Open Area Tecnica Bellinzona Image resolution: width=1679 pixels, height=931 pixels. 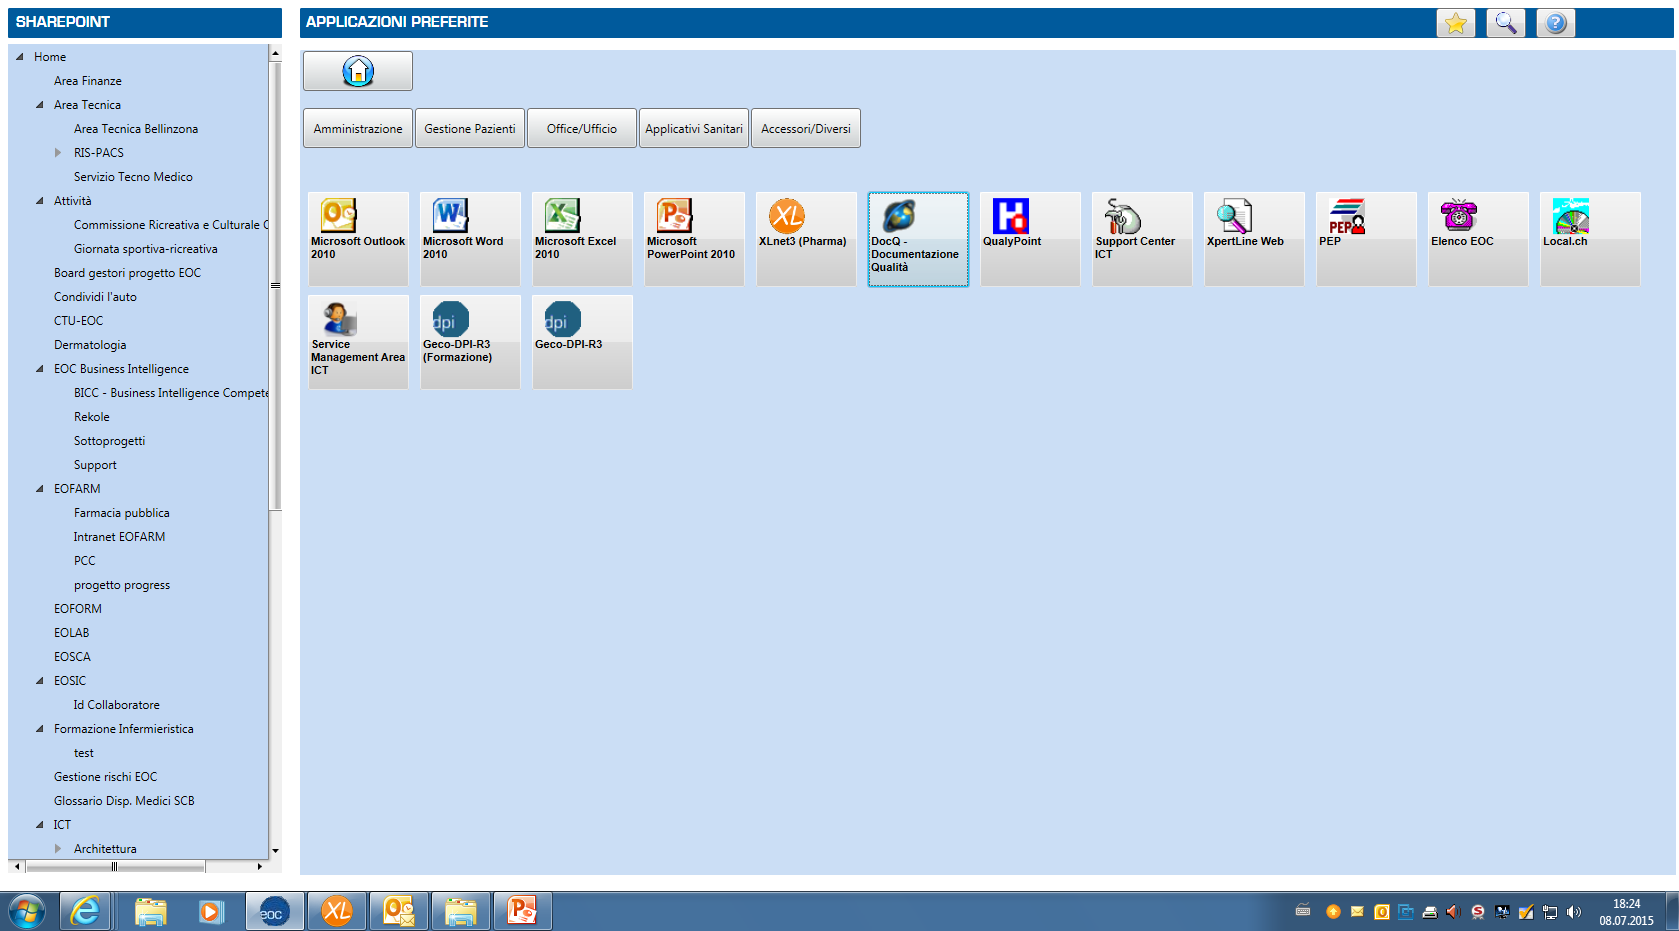pos(136,129)
